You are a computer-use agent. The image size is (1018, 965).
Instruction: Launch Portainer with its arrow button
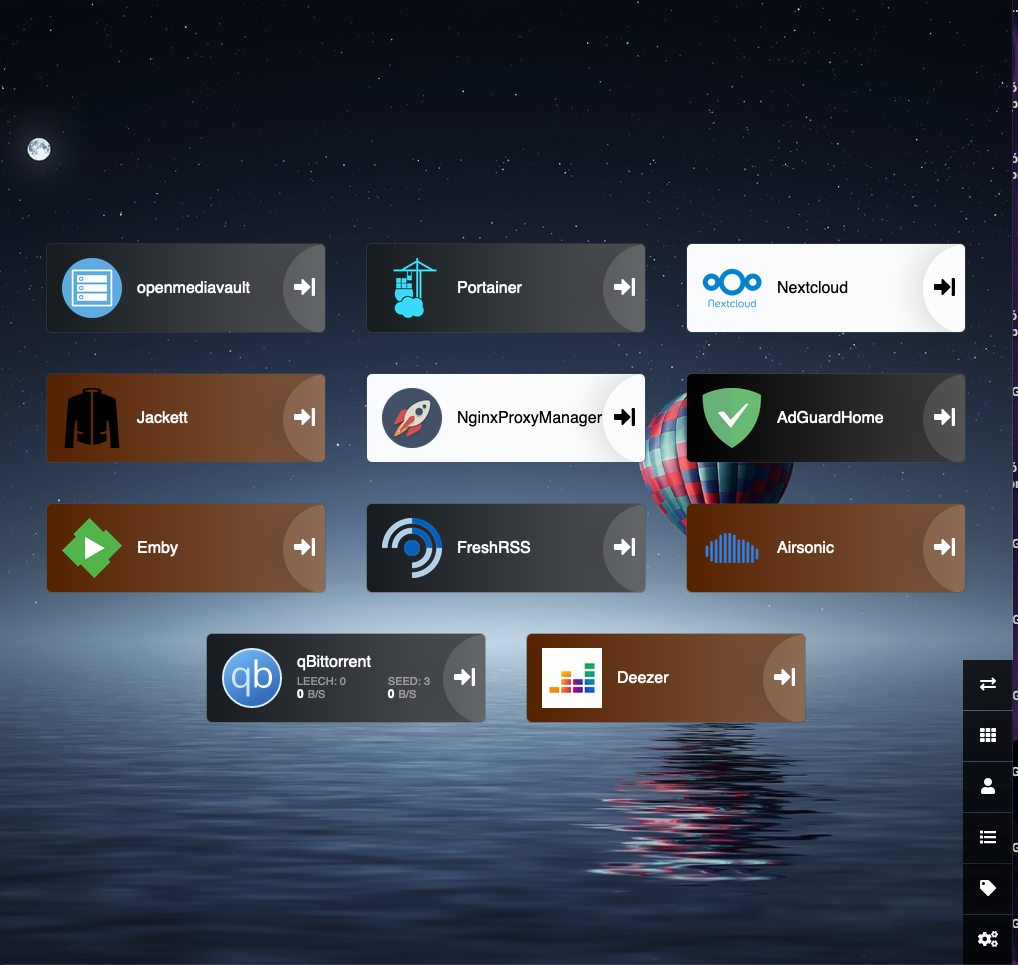(625, 287)
